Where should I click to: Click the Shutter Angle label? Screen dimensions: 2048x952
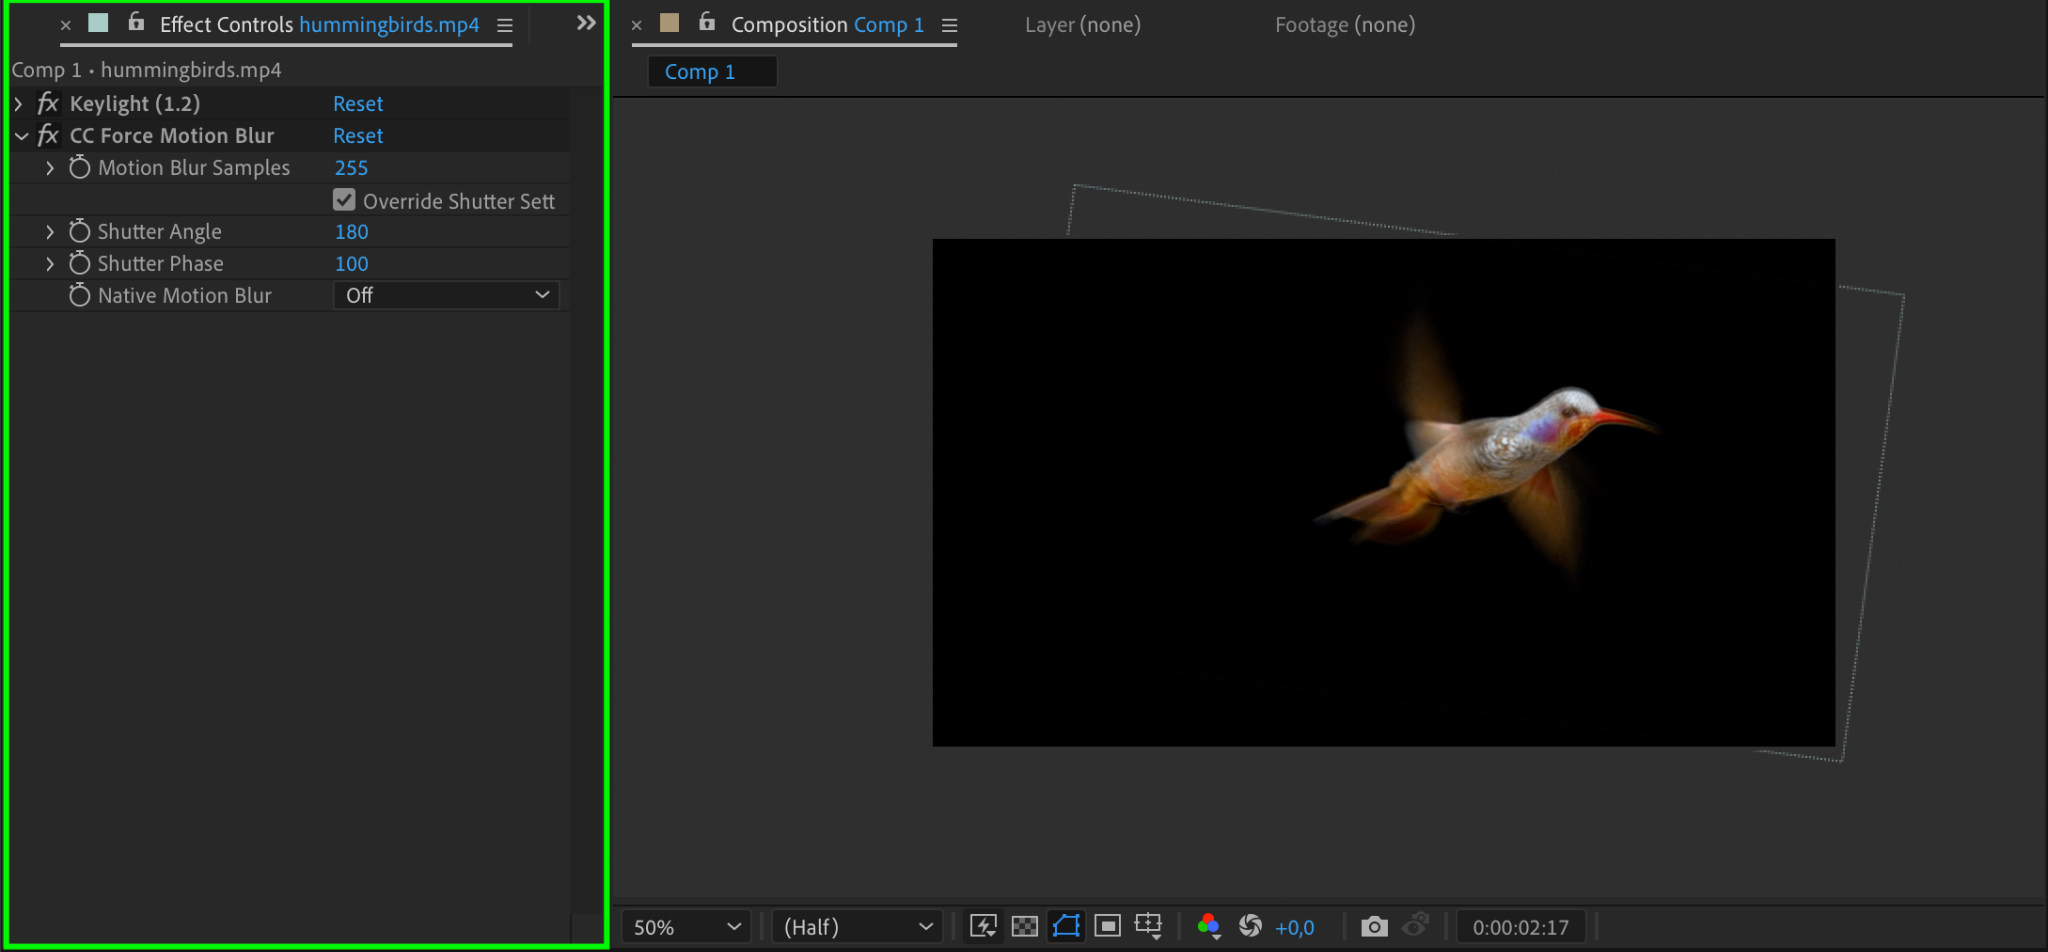click(x=159, y=231)
